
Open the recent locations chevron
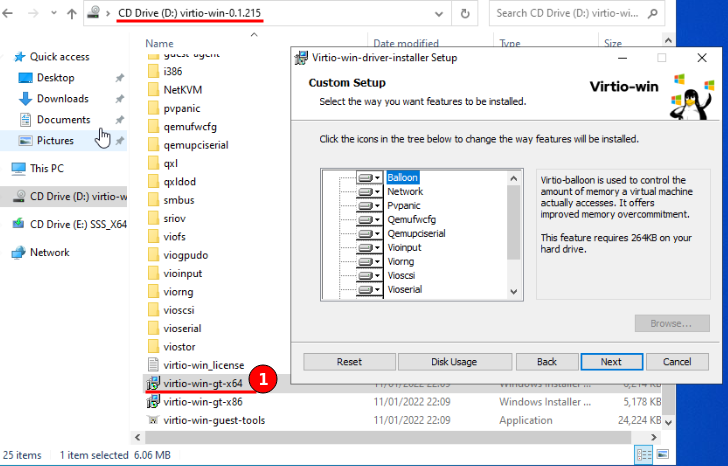pos(54,13)
